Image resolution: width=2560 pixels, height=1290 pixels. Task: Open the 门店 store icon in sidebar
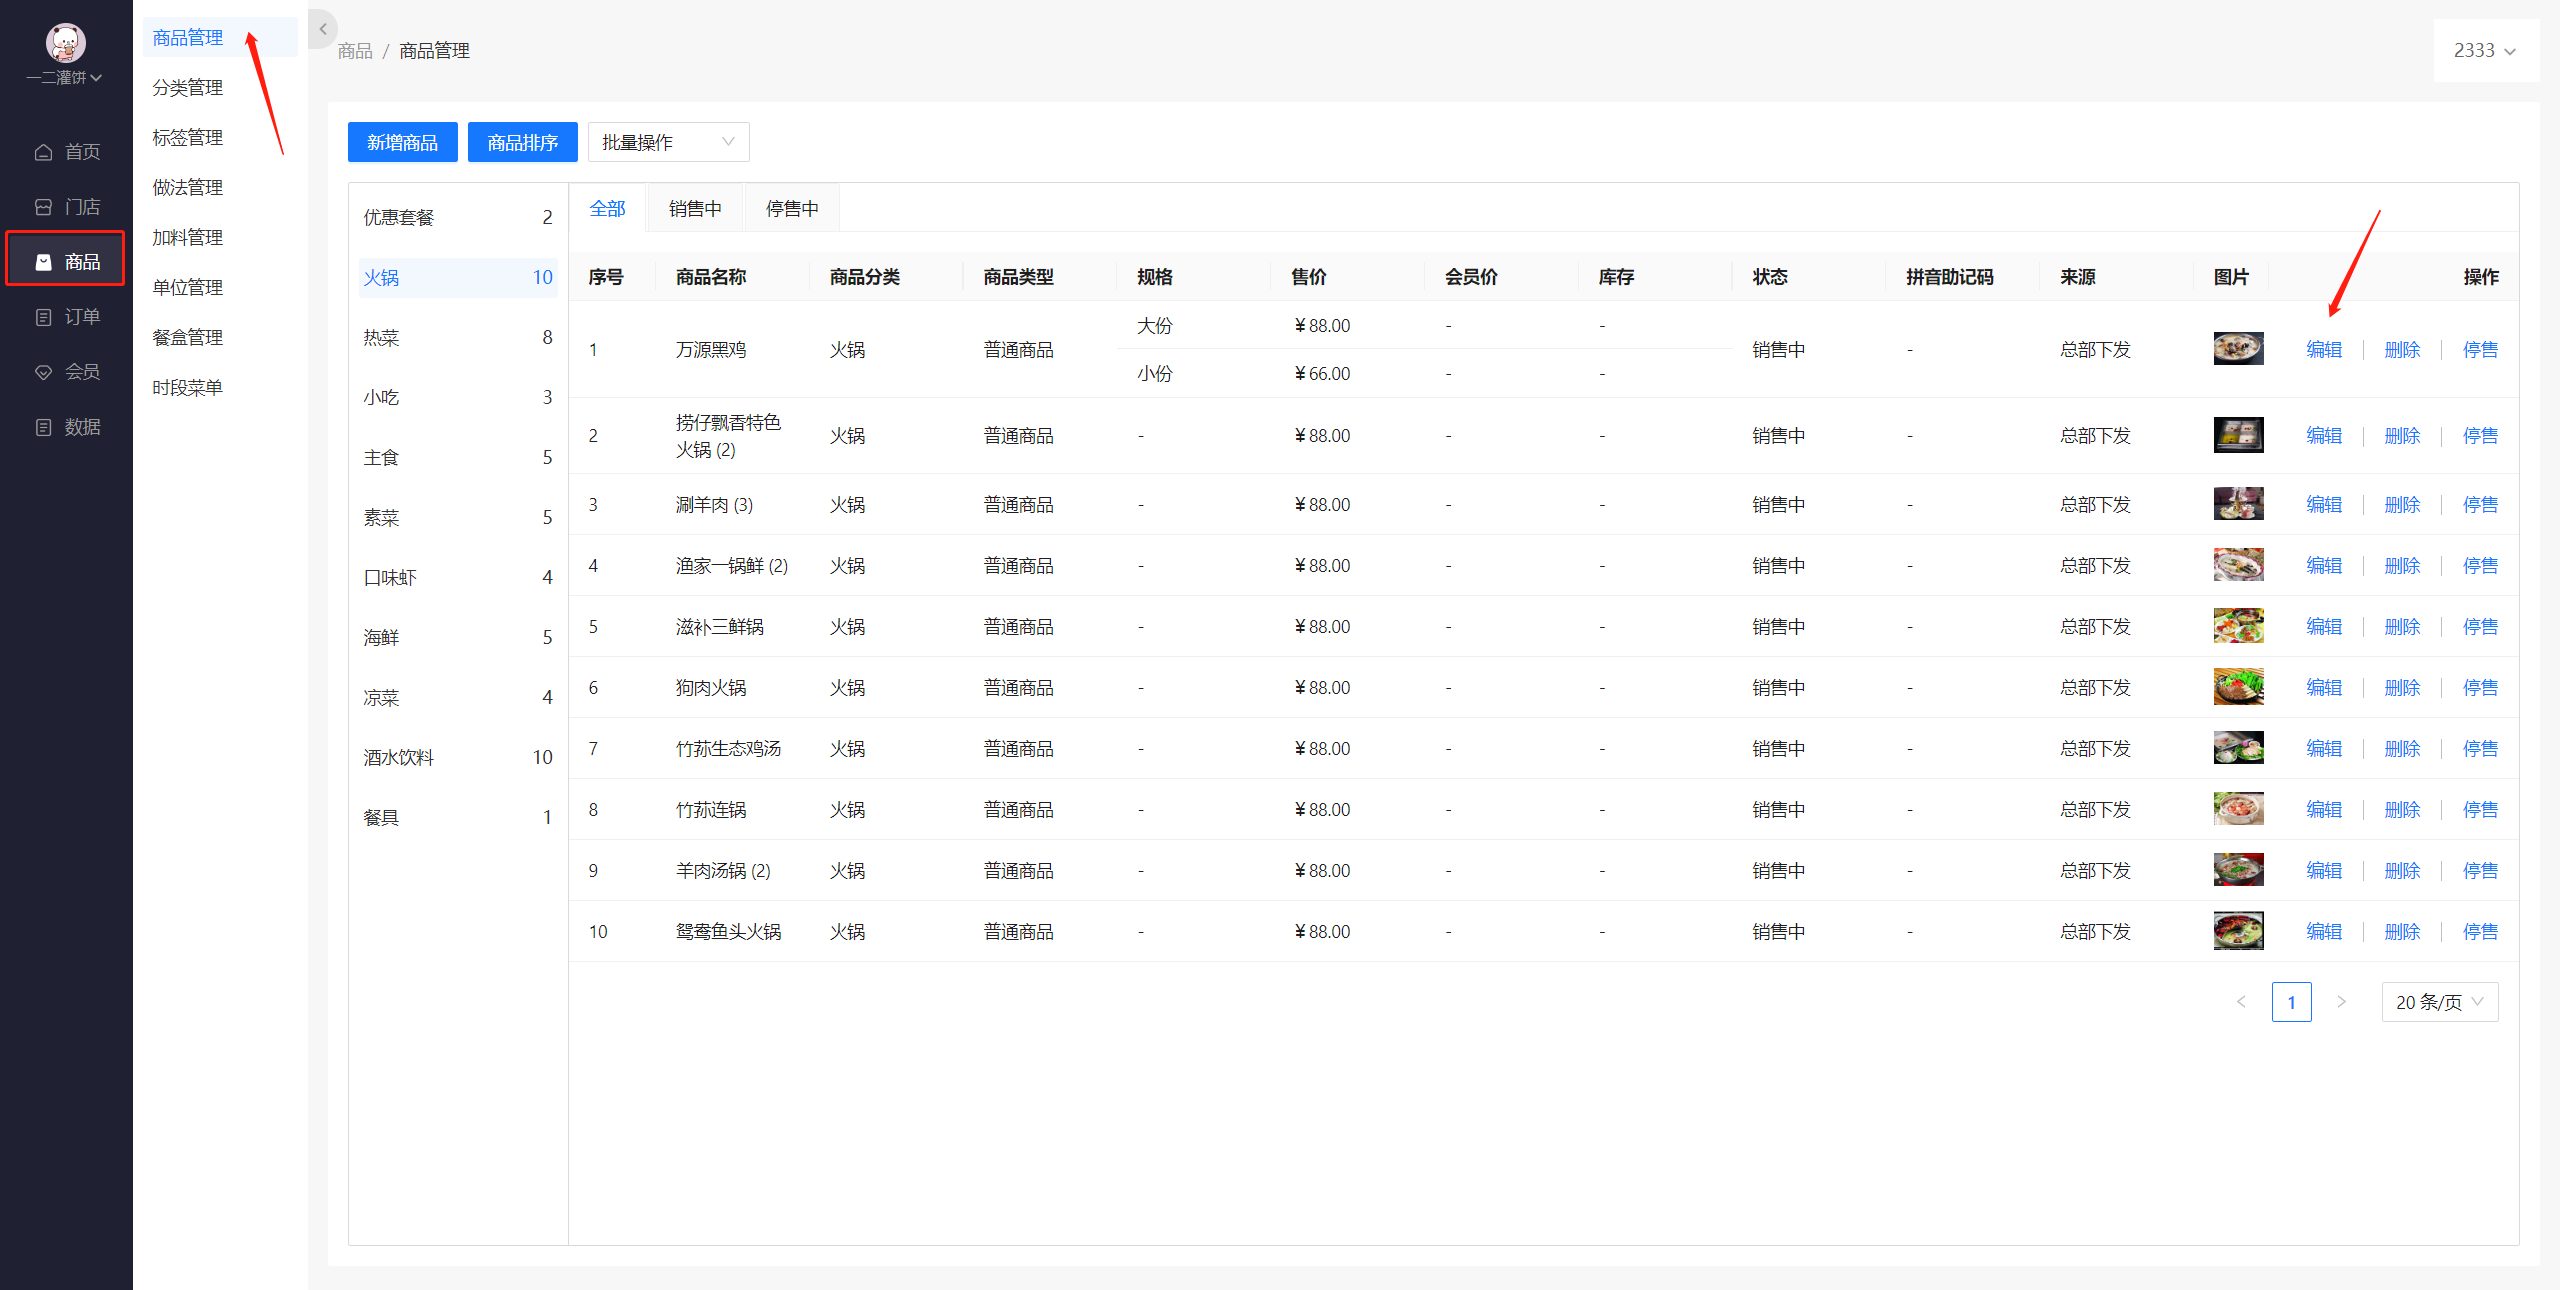pyautogui.click(x=43, y=207)
